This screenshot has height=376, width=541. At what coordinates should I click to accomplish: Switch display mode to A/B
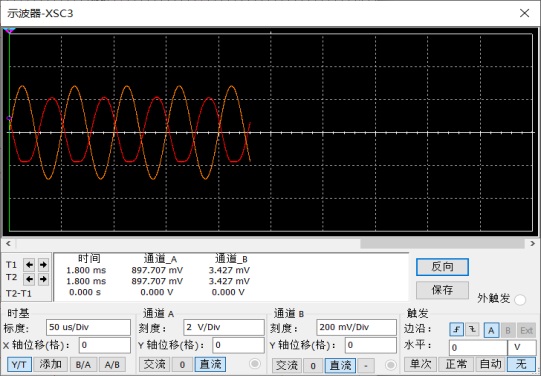coord(112,365)
